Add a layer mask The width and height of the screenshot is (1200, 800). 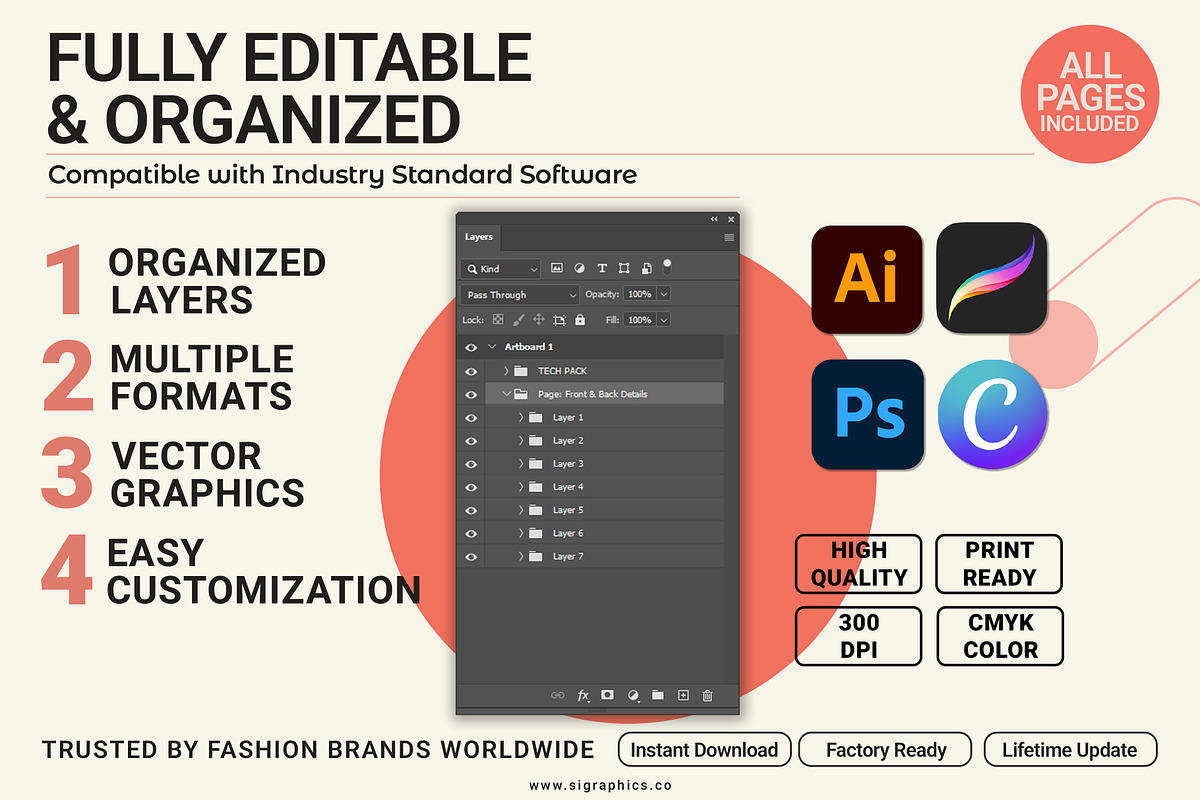607,694
